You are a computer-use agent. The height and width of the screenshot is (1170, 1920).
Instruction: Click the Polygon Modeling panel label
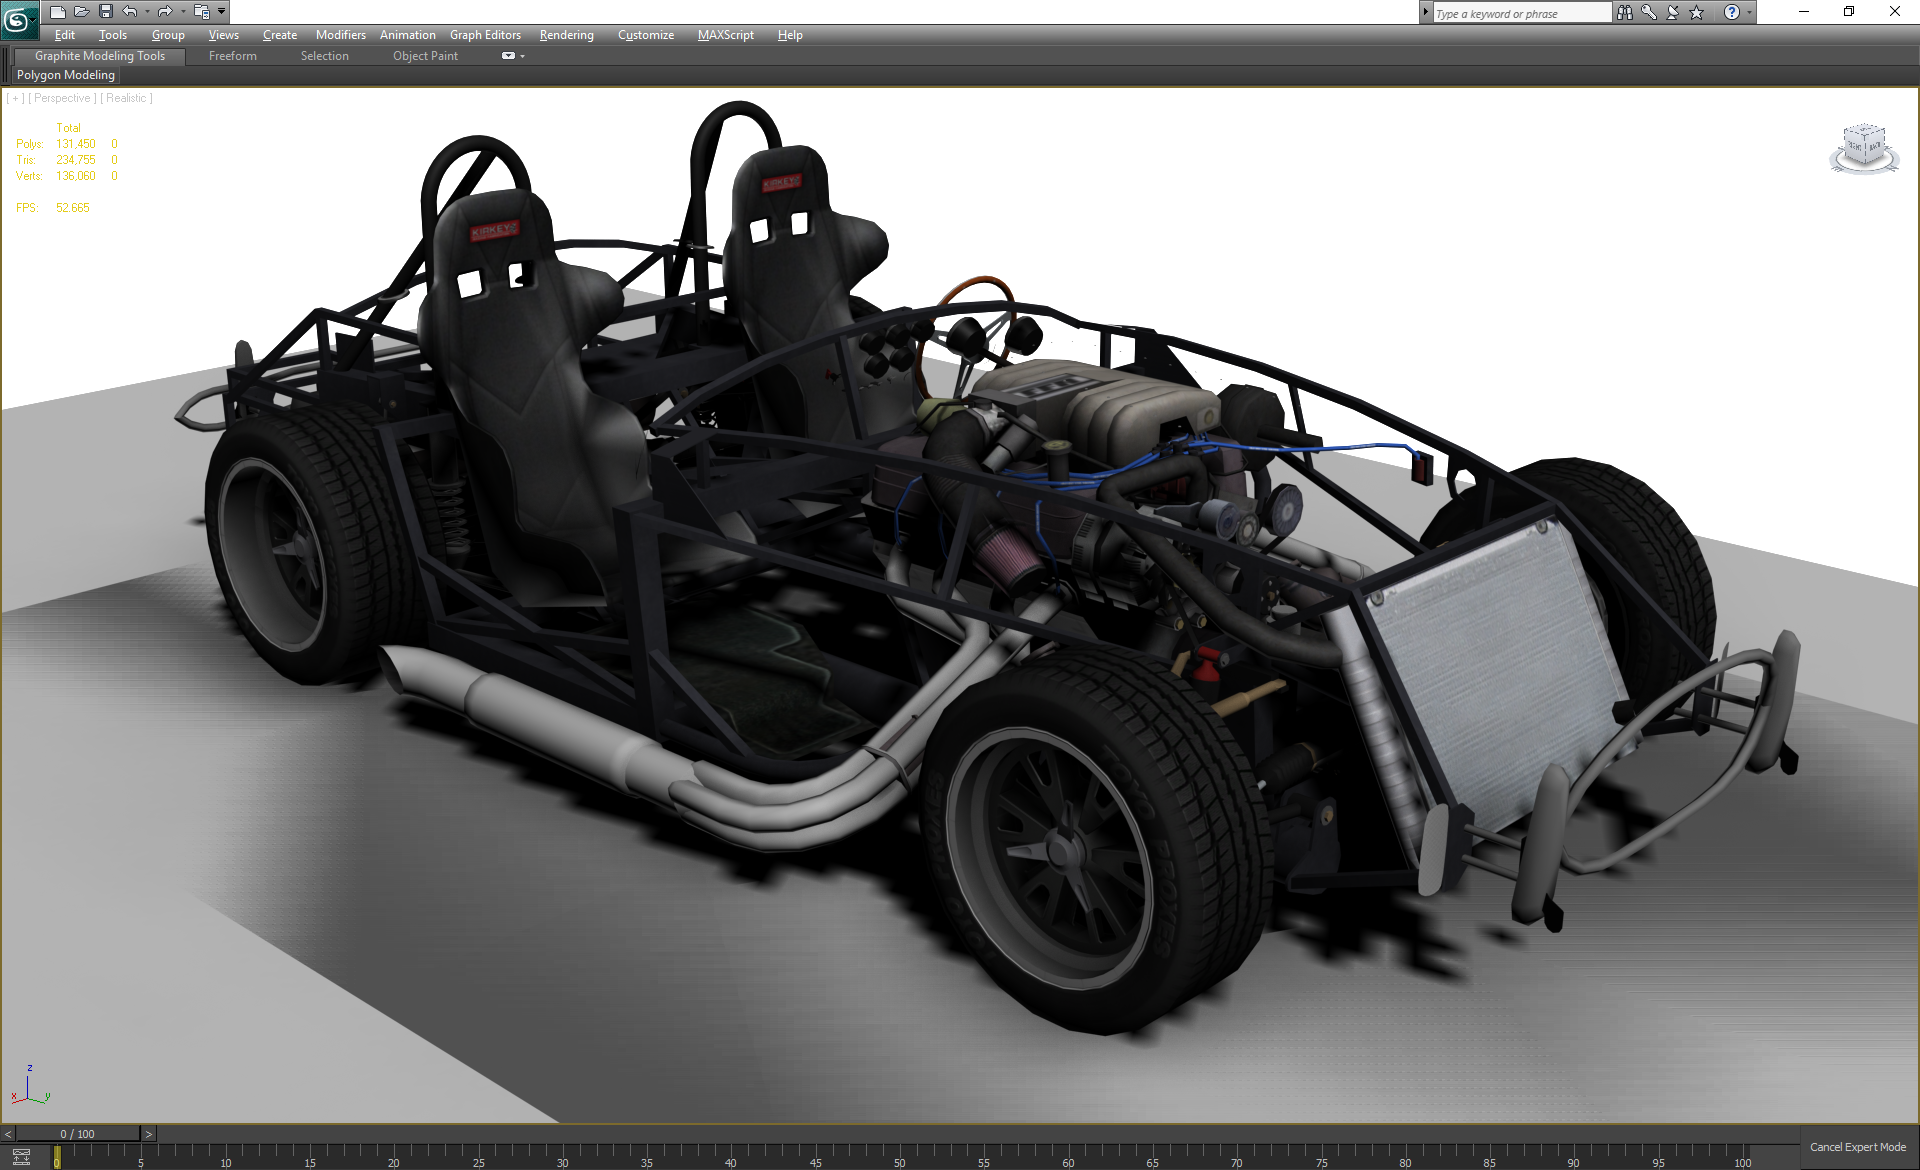66,75
